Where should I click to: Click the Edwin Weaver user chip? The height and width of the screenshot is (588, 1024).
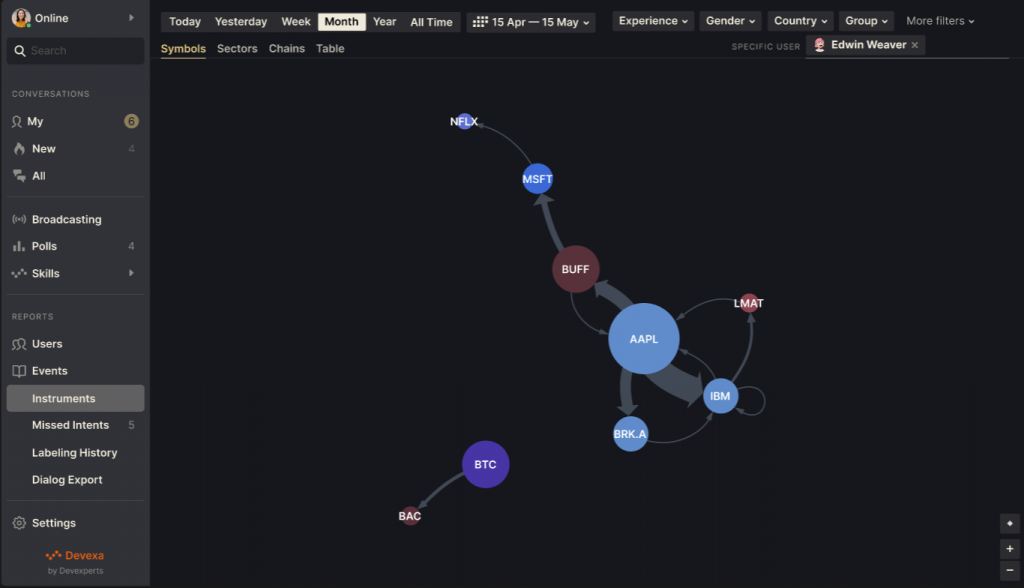[865, 45]
